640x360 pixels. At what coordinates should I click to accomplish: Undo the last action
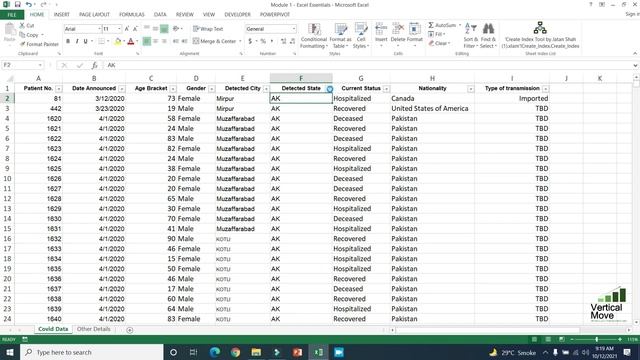click(29, 4)
